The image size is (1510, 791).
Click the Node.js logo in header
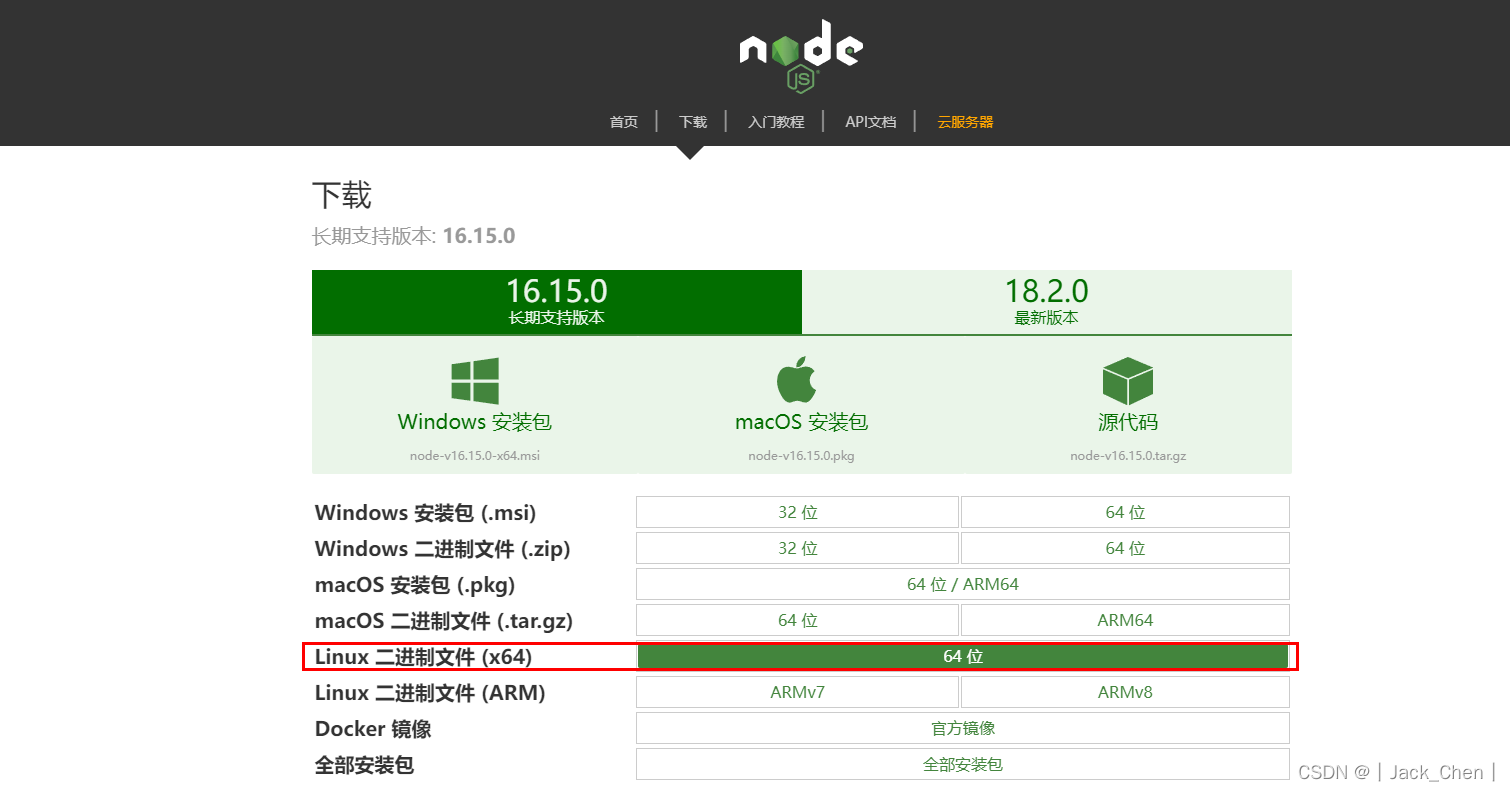click(801, 56)
